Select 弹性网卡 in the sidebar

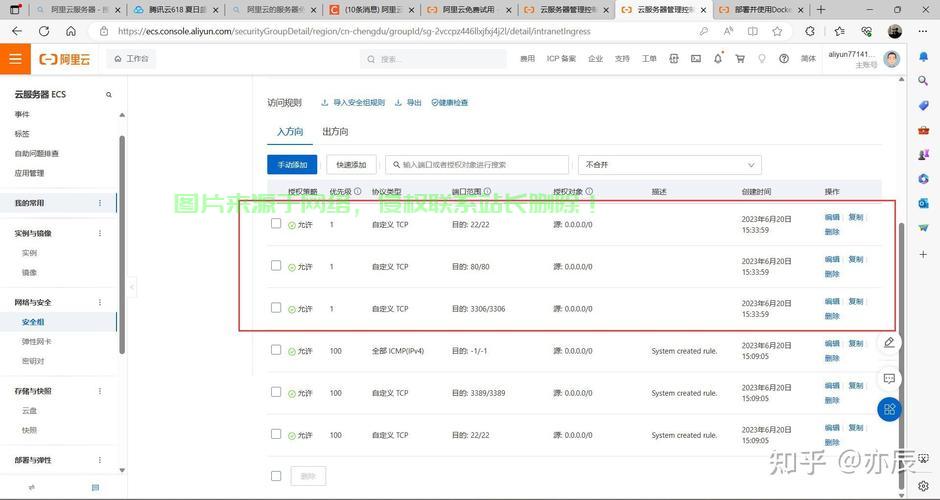(x=37, y=342)
